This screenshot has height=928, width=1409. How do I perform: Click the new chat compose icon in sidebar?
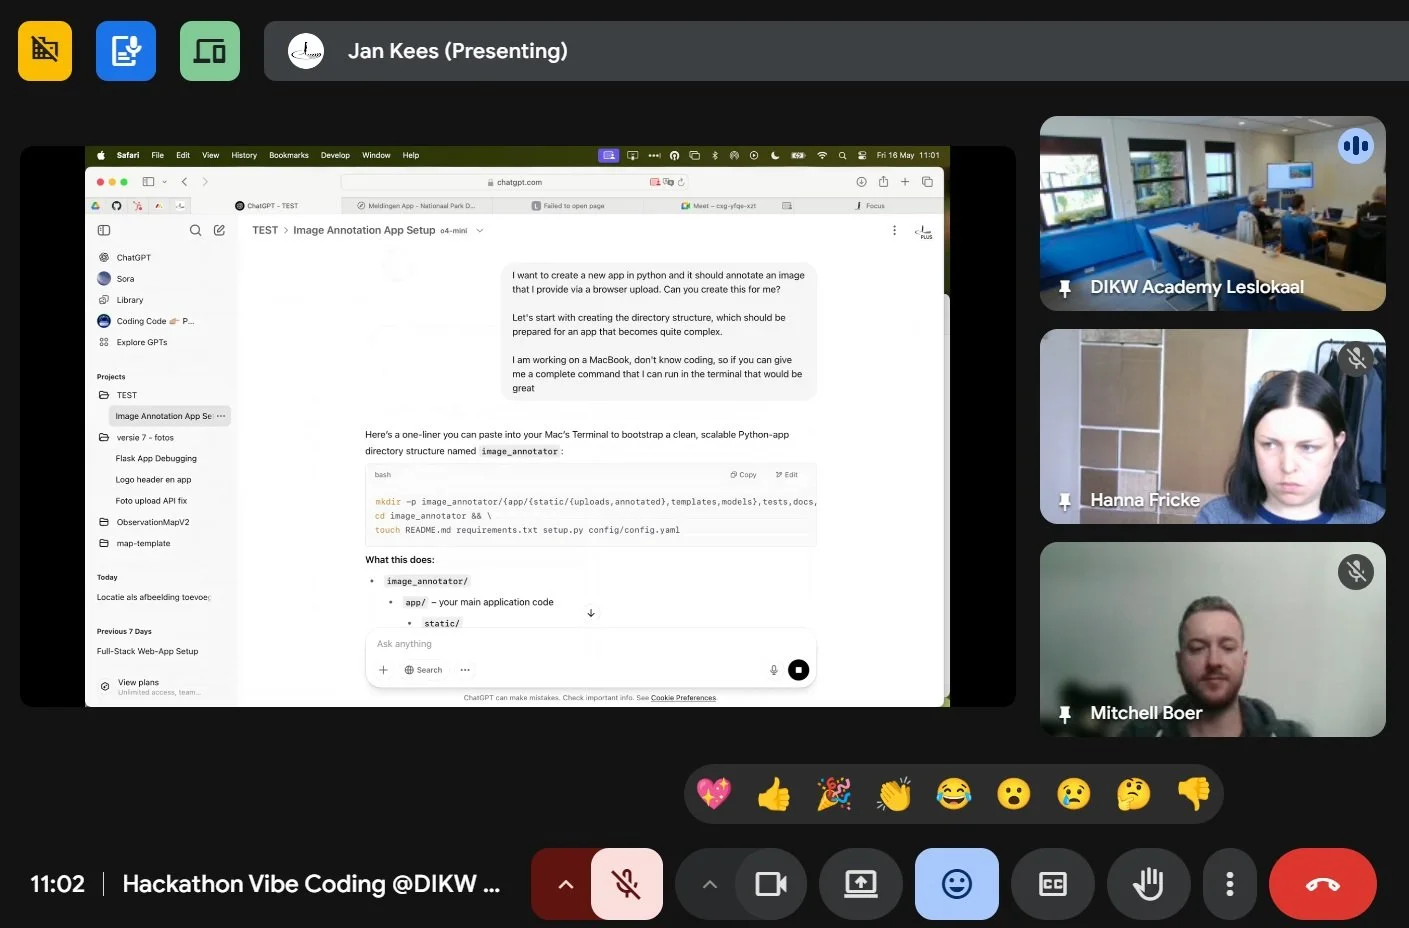219,230
